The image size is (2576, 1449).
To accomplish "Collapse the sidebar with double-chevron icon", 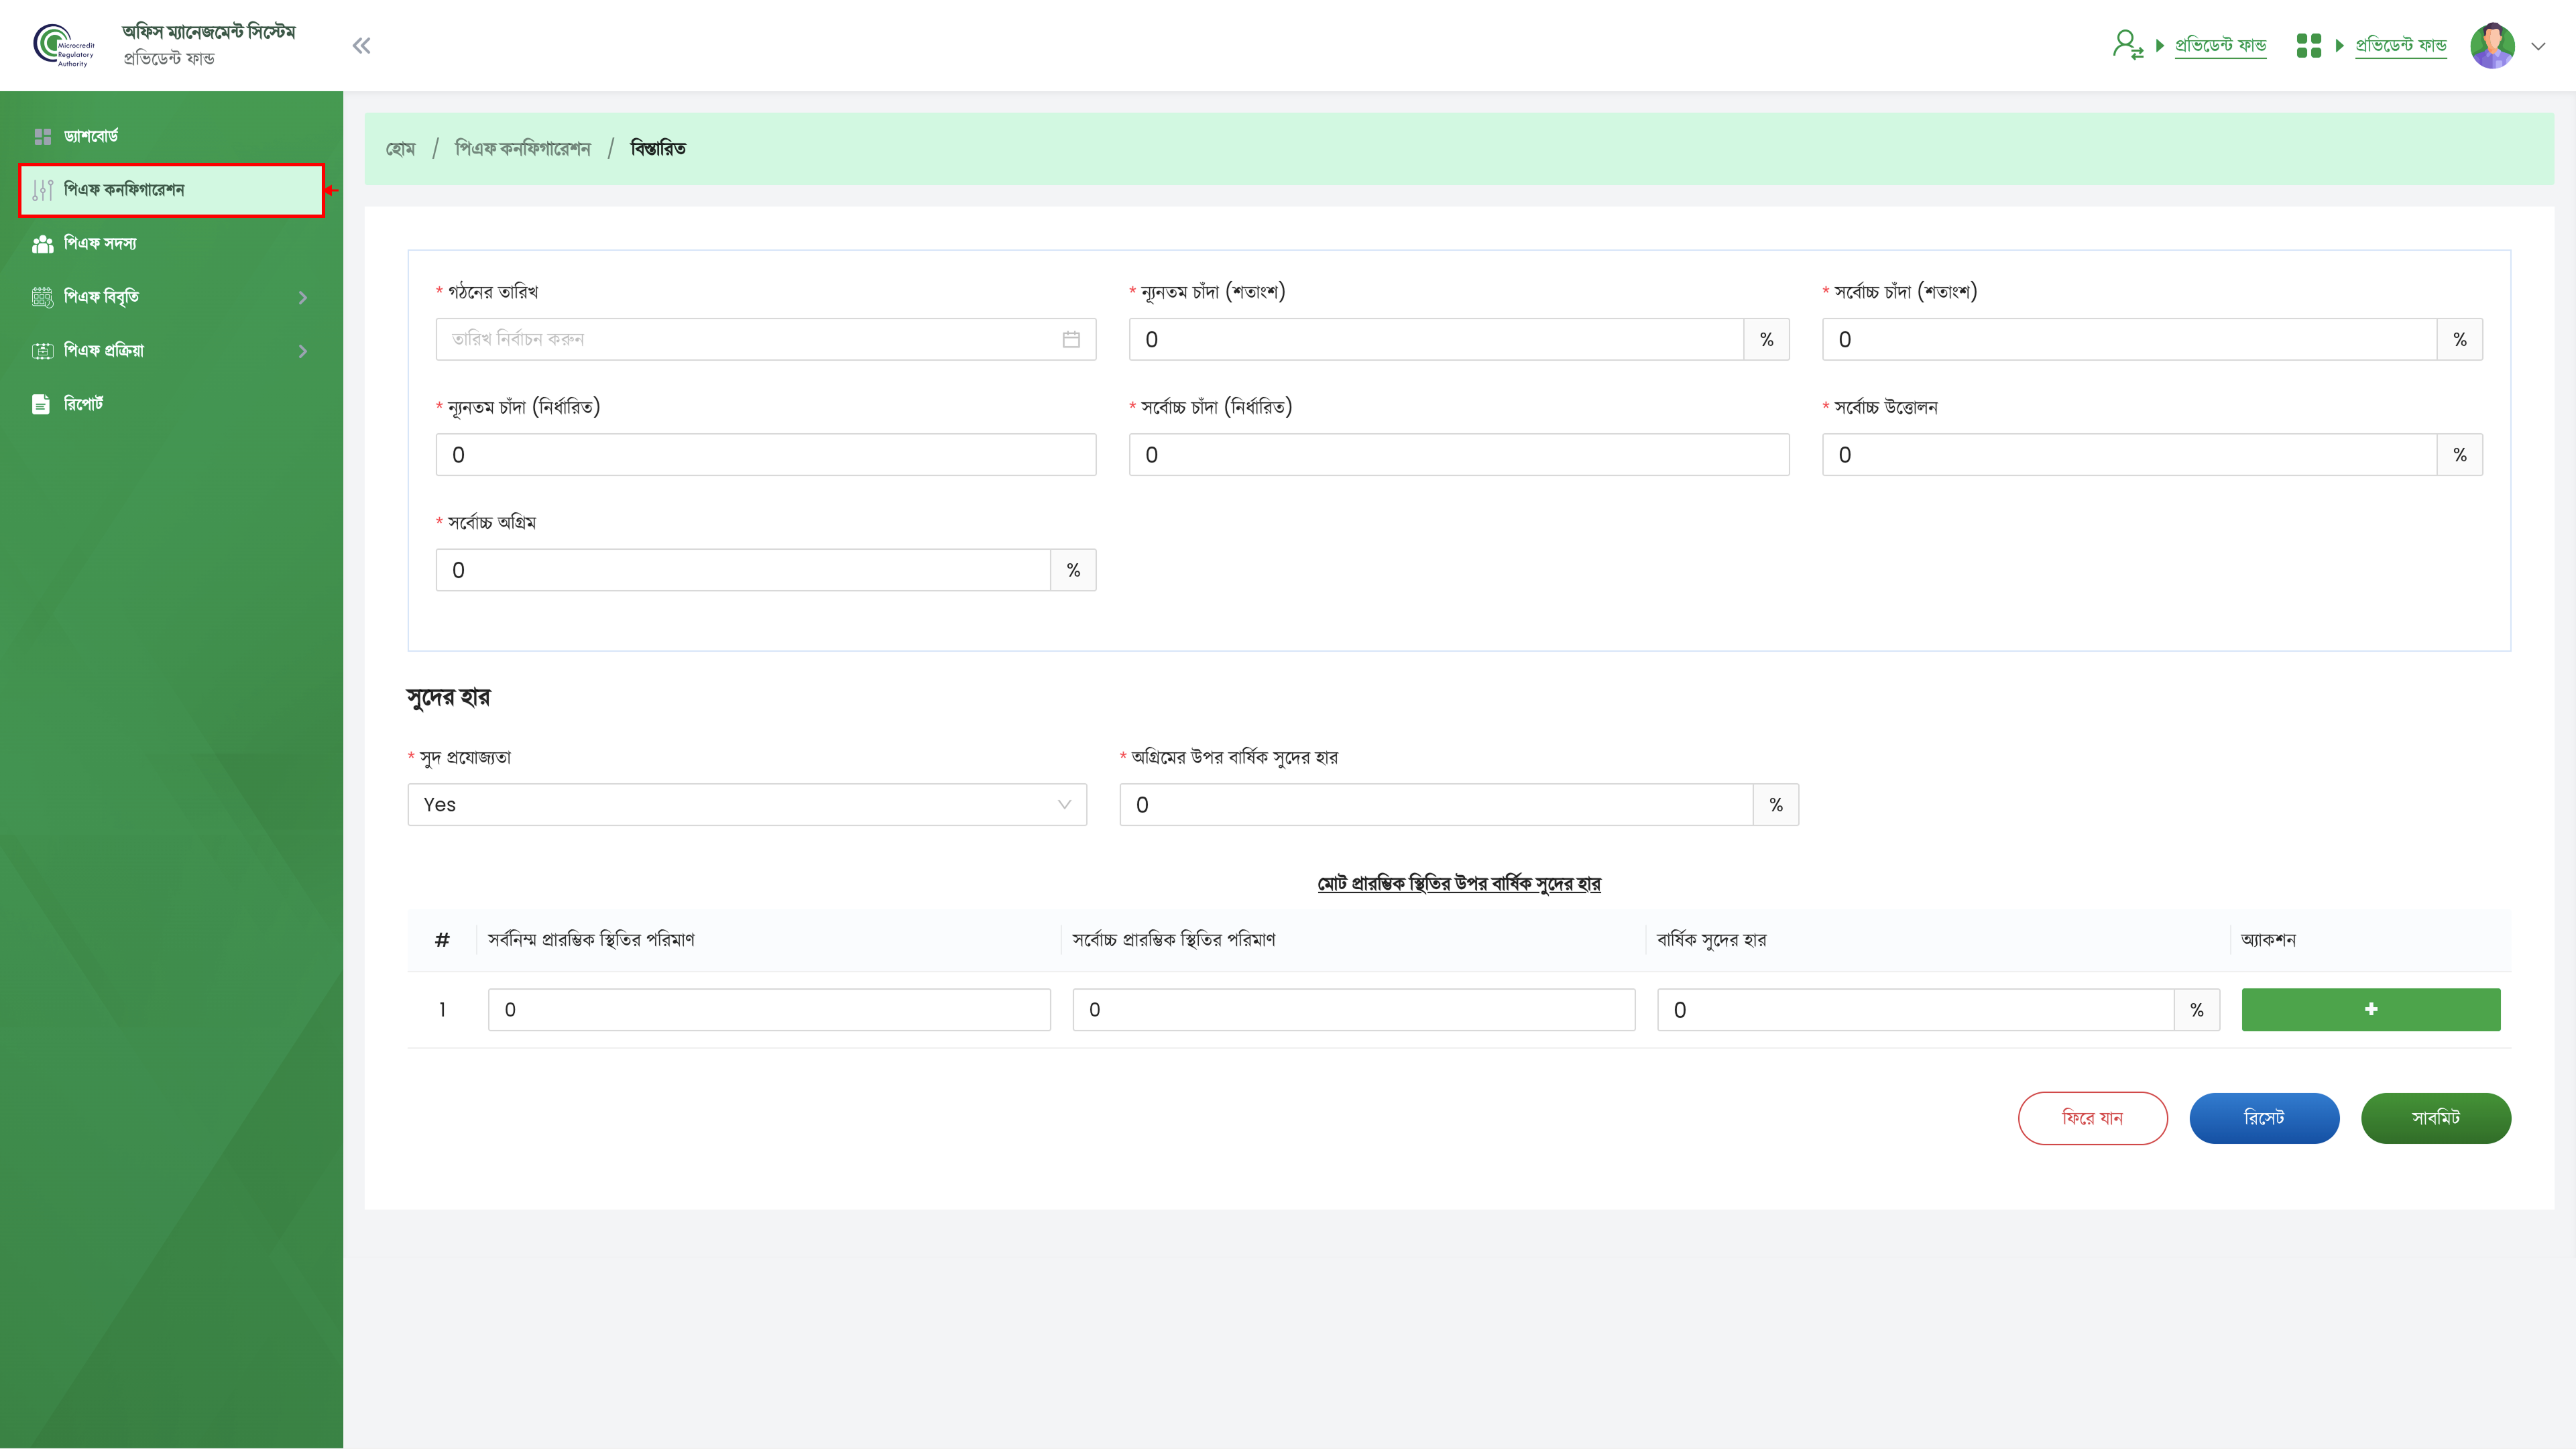I will pos(361,46).
